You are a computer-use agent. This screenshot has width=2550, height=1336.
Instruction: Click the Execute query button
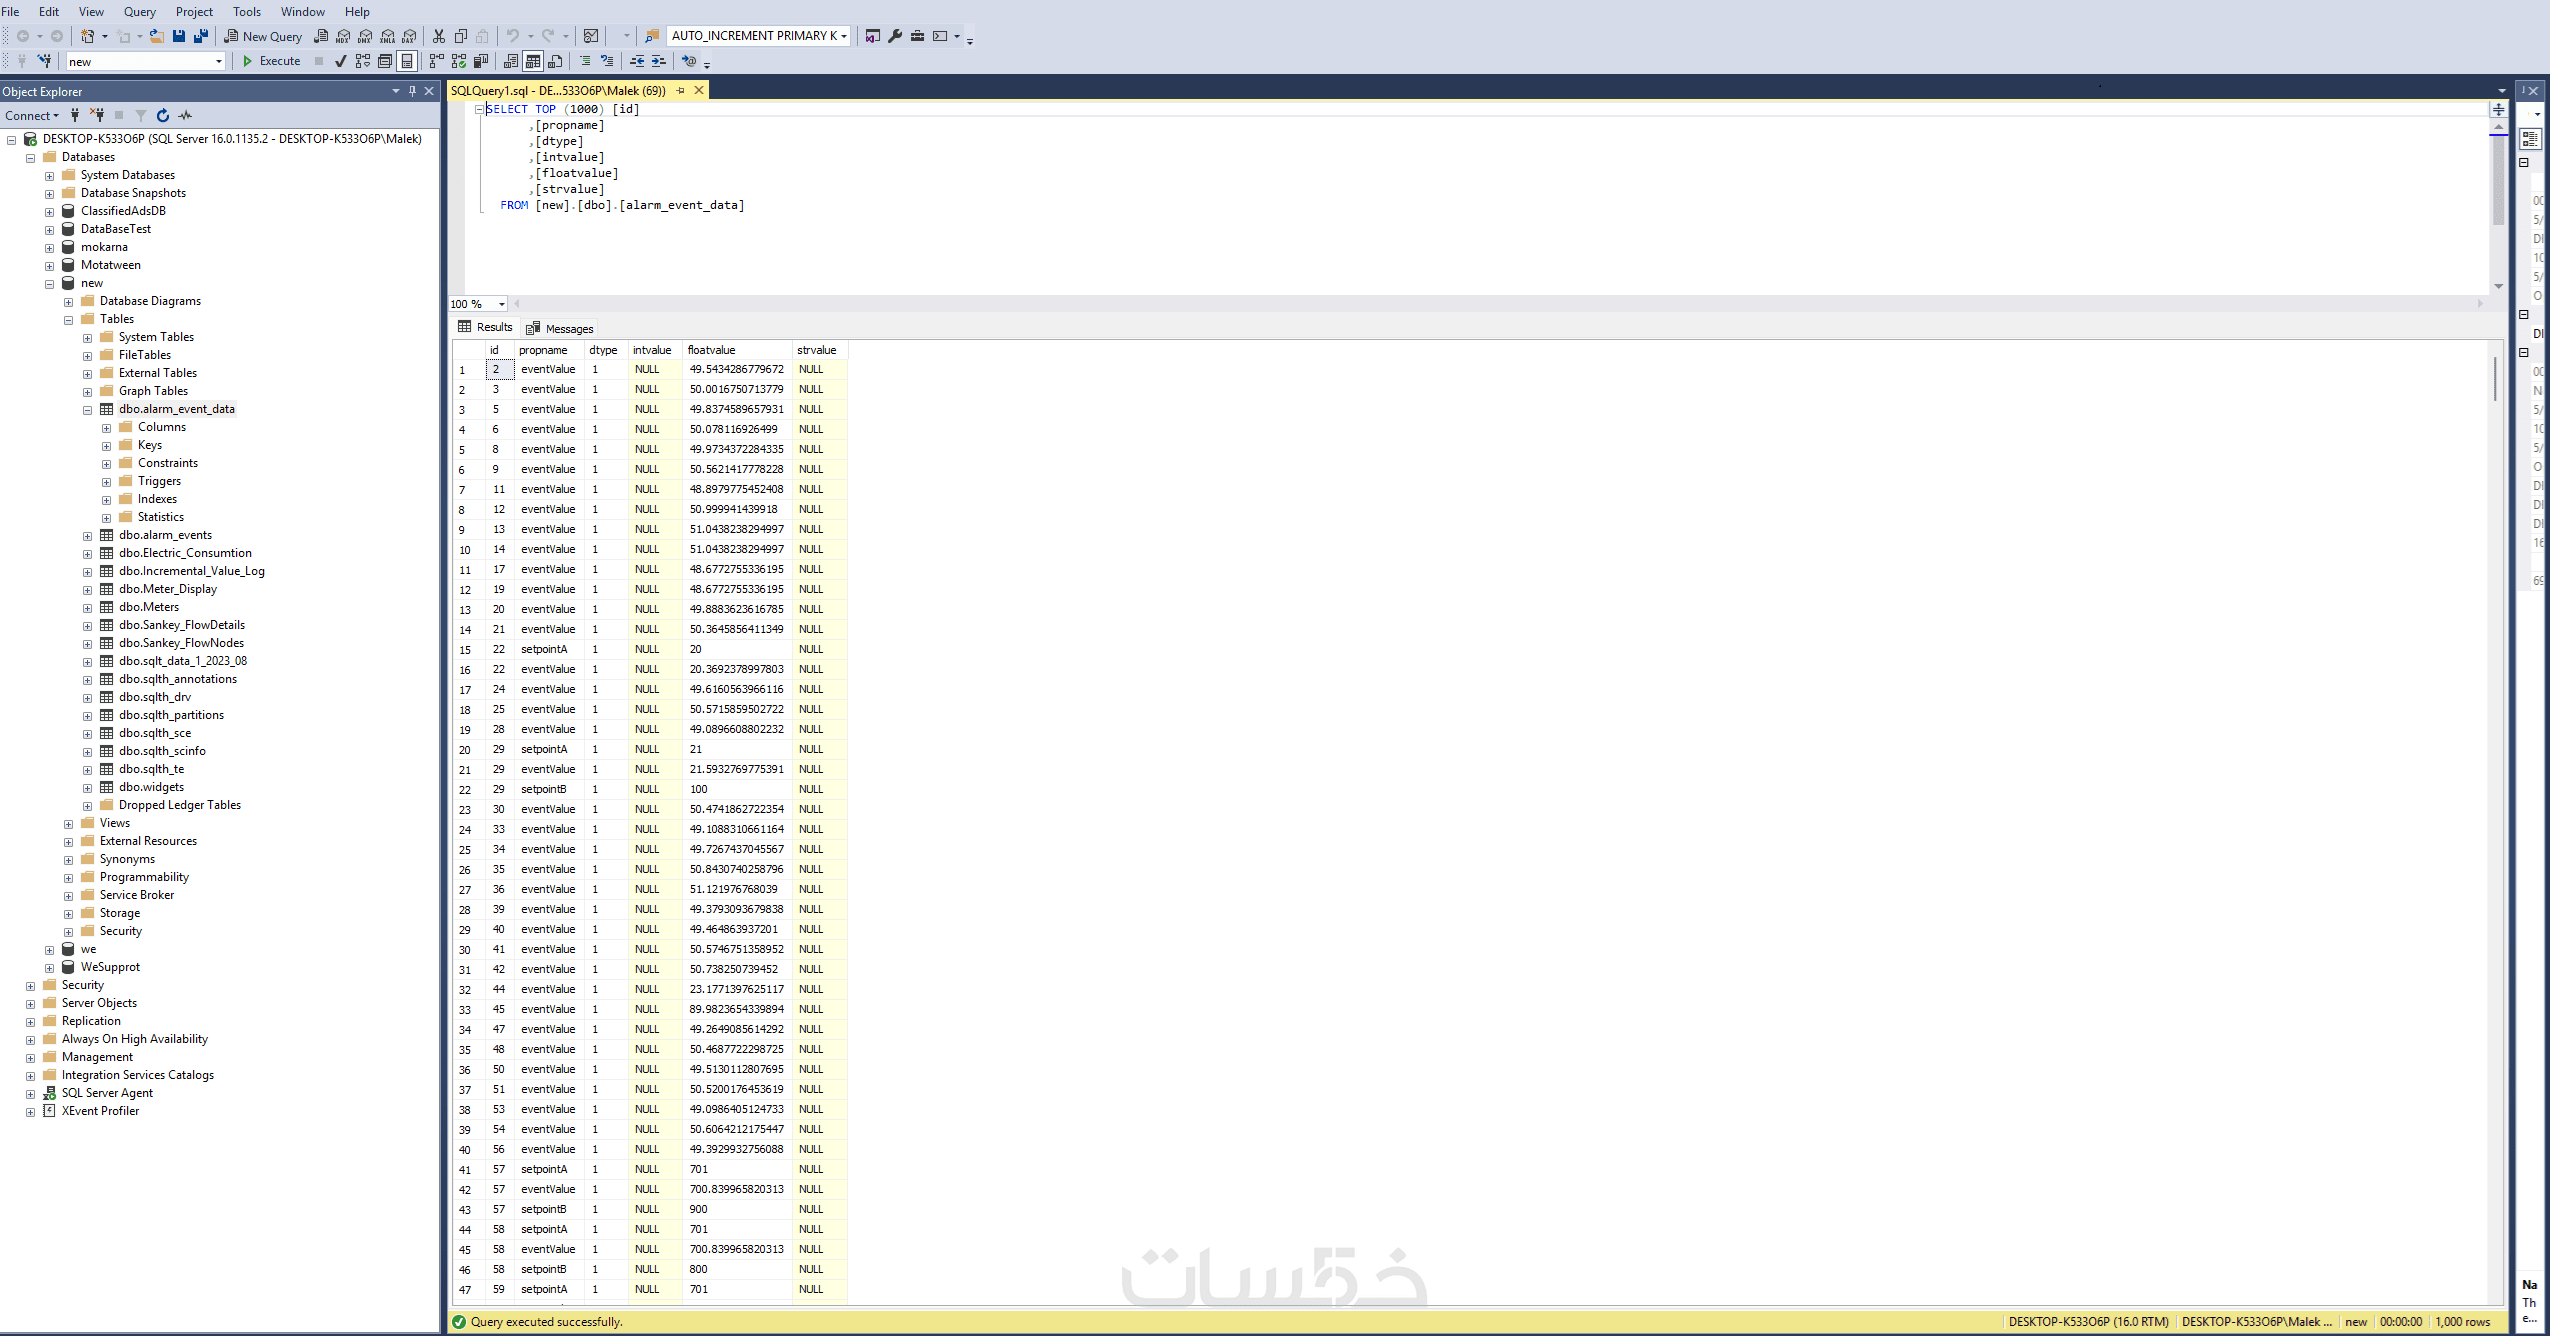tap(271, 61)
